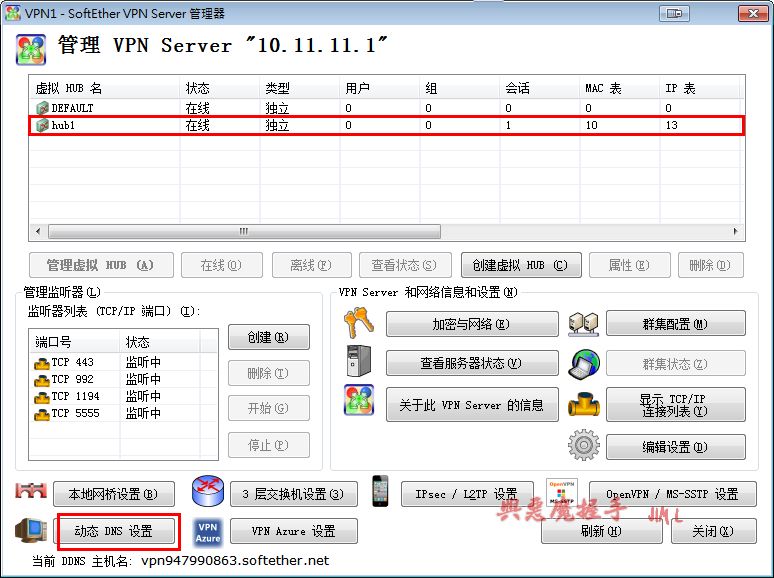This screenshot has width=774, height=578.
Task: Open 动态 DNS 设置
Action: point(115,531)
